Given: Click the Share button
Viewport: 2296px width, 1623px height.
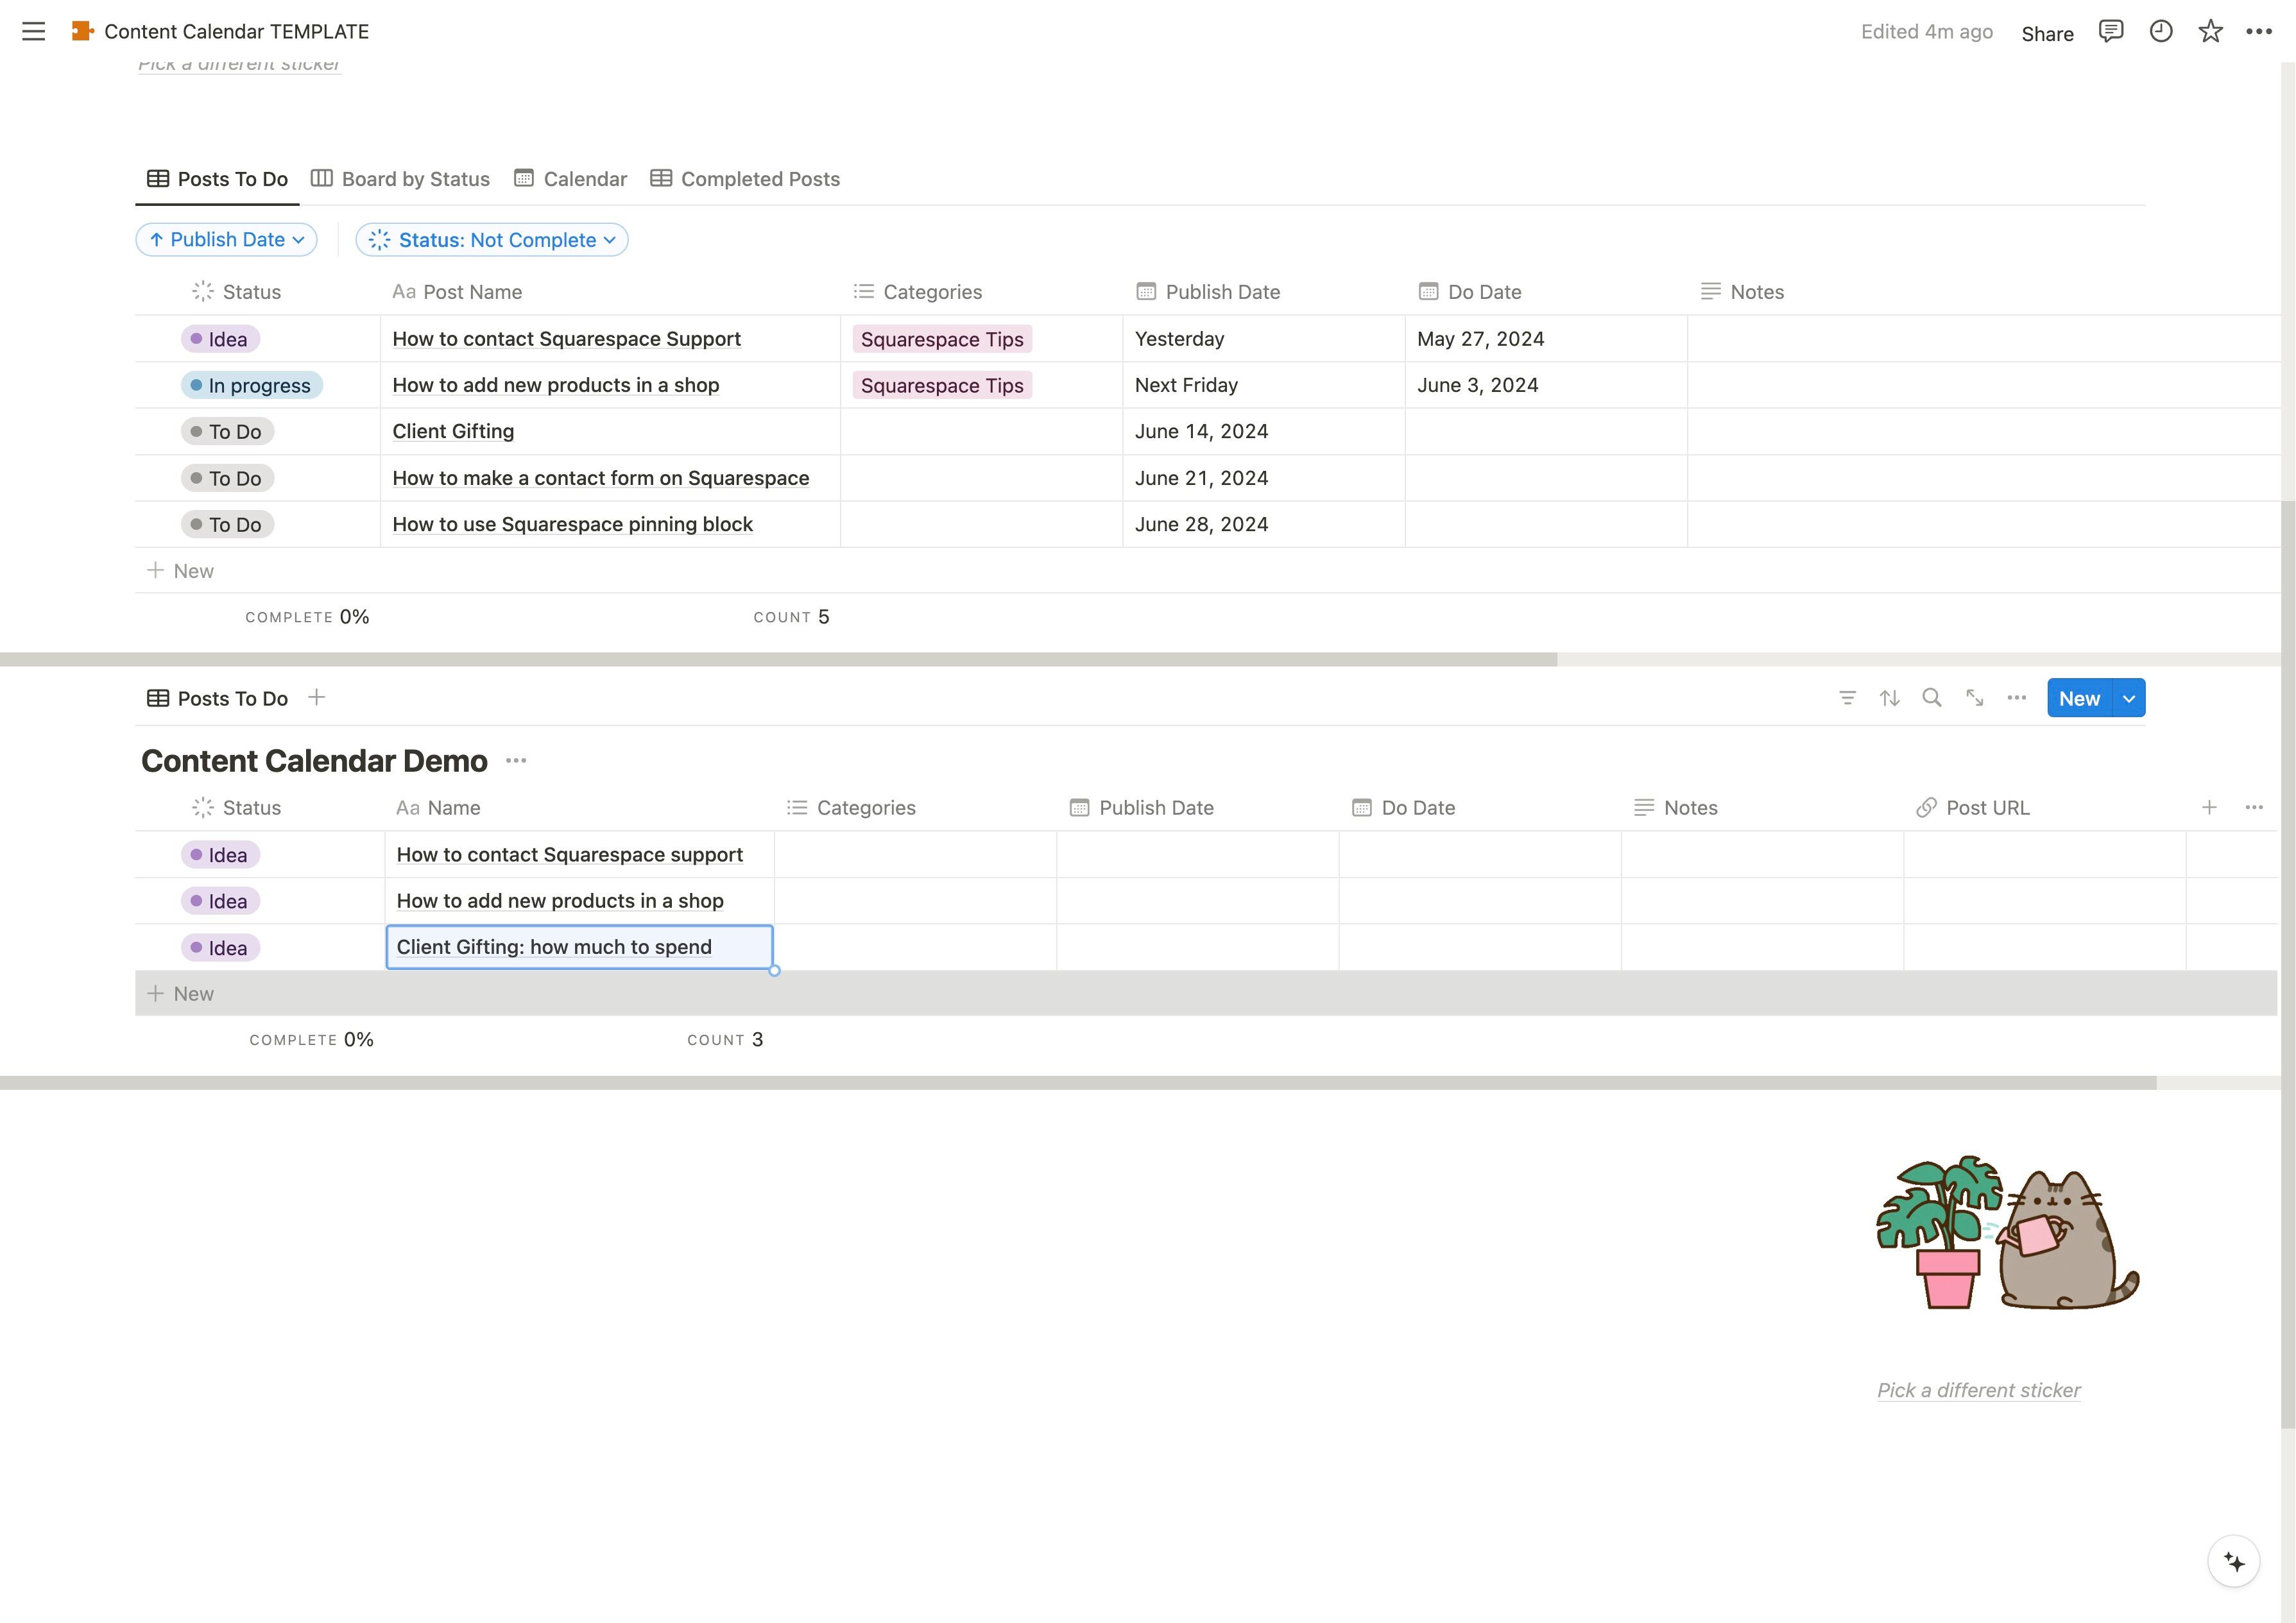Looking at the screenshot, I should (2047, 33).
